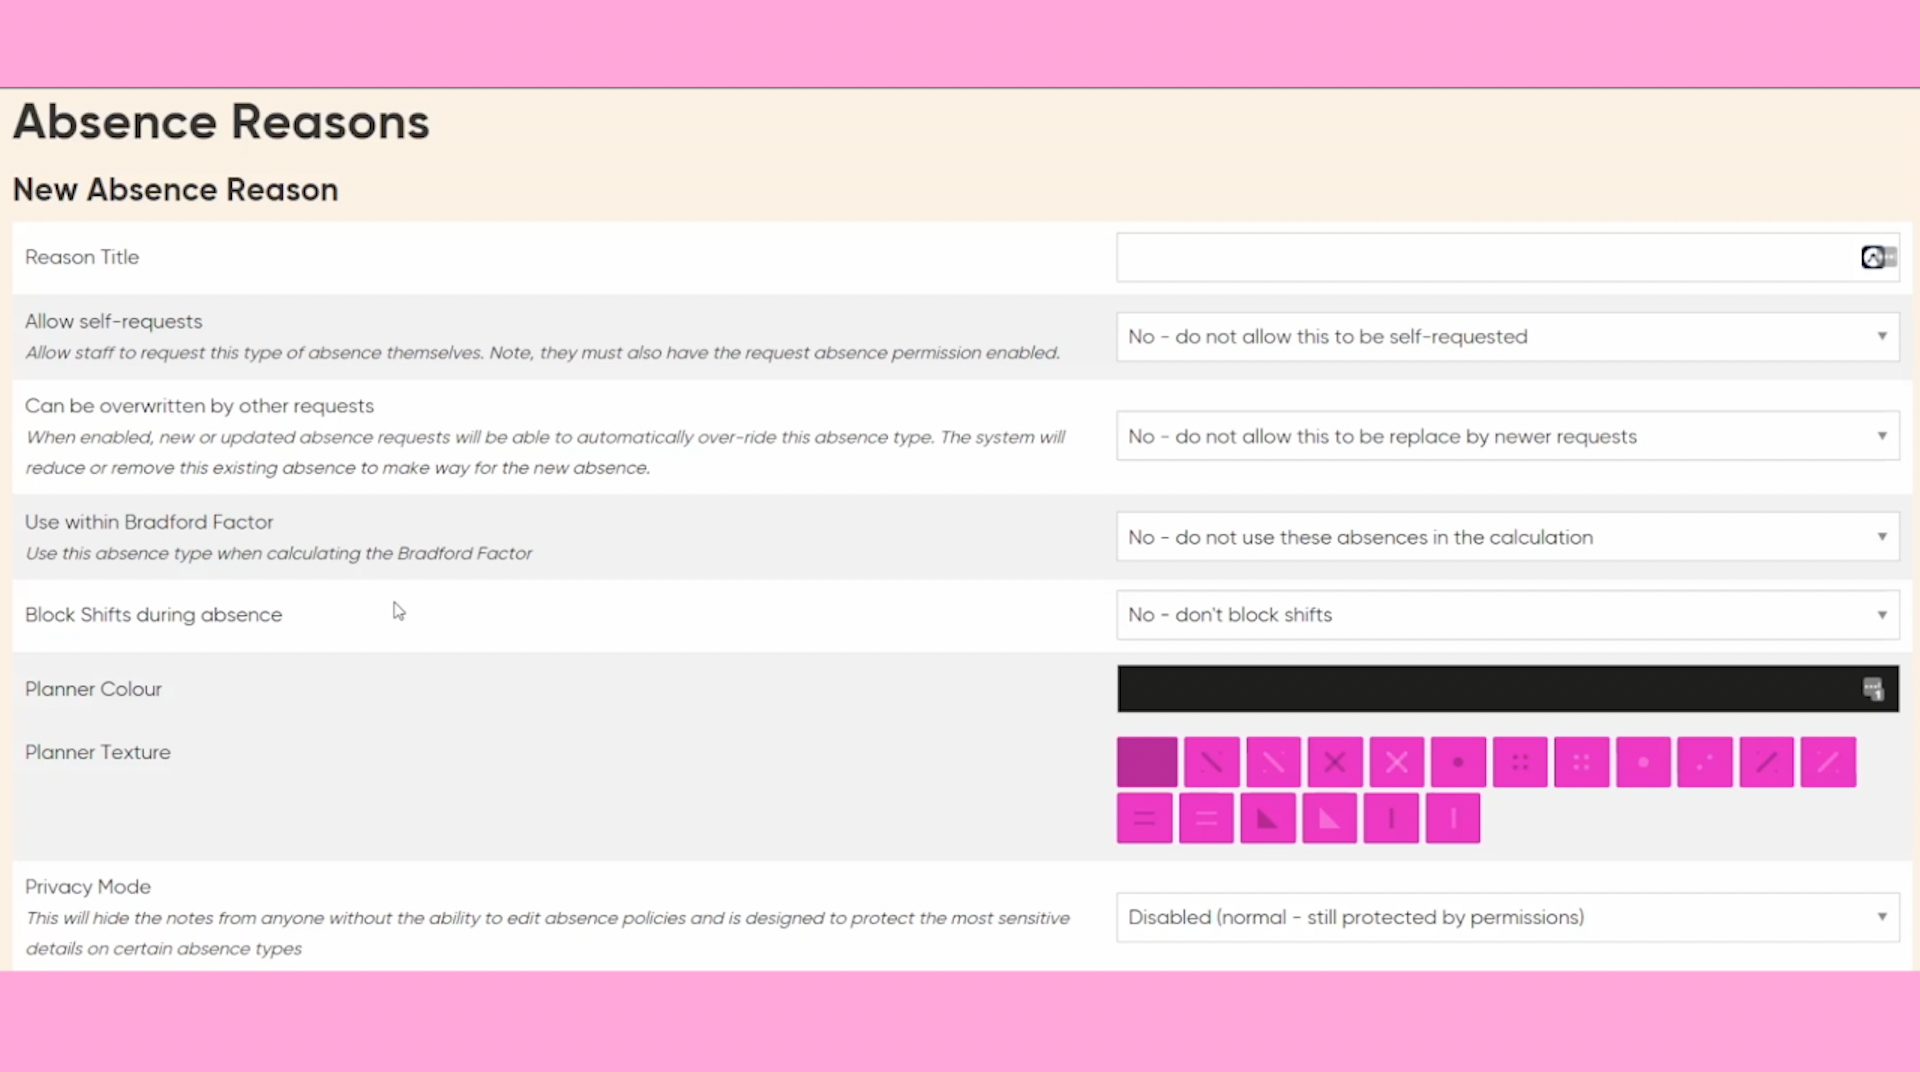Choose the dark triangle corner texture
Viewport: 1920px width, 1072px height.
point(1268,819)
